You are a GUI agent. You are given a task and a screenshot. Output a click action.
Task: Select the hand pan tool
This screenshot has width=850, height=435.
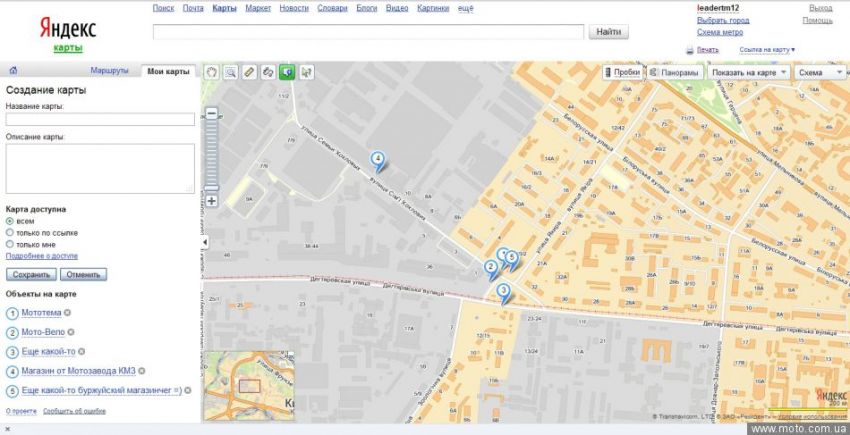coord(211,72)
